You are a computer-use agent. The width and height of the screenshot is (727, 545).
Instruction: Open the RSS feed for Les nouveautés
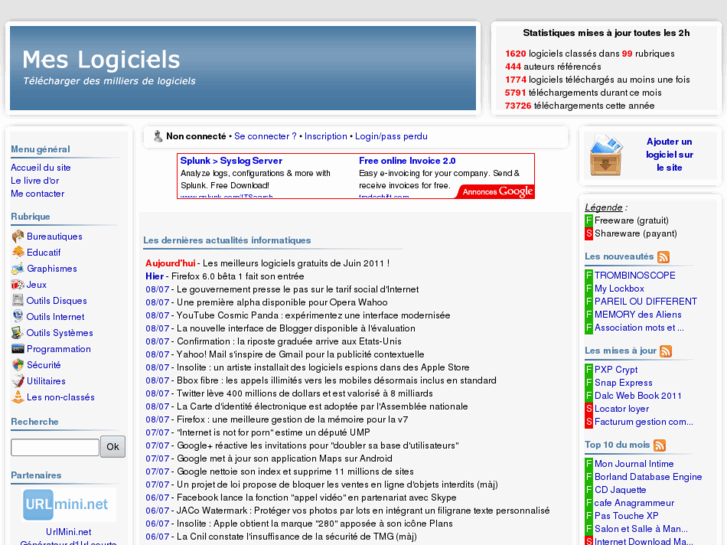[x=663, y=256]
